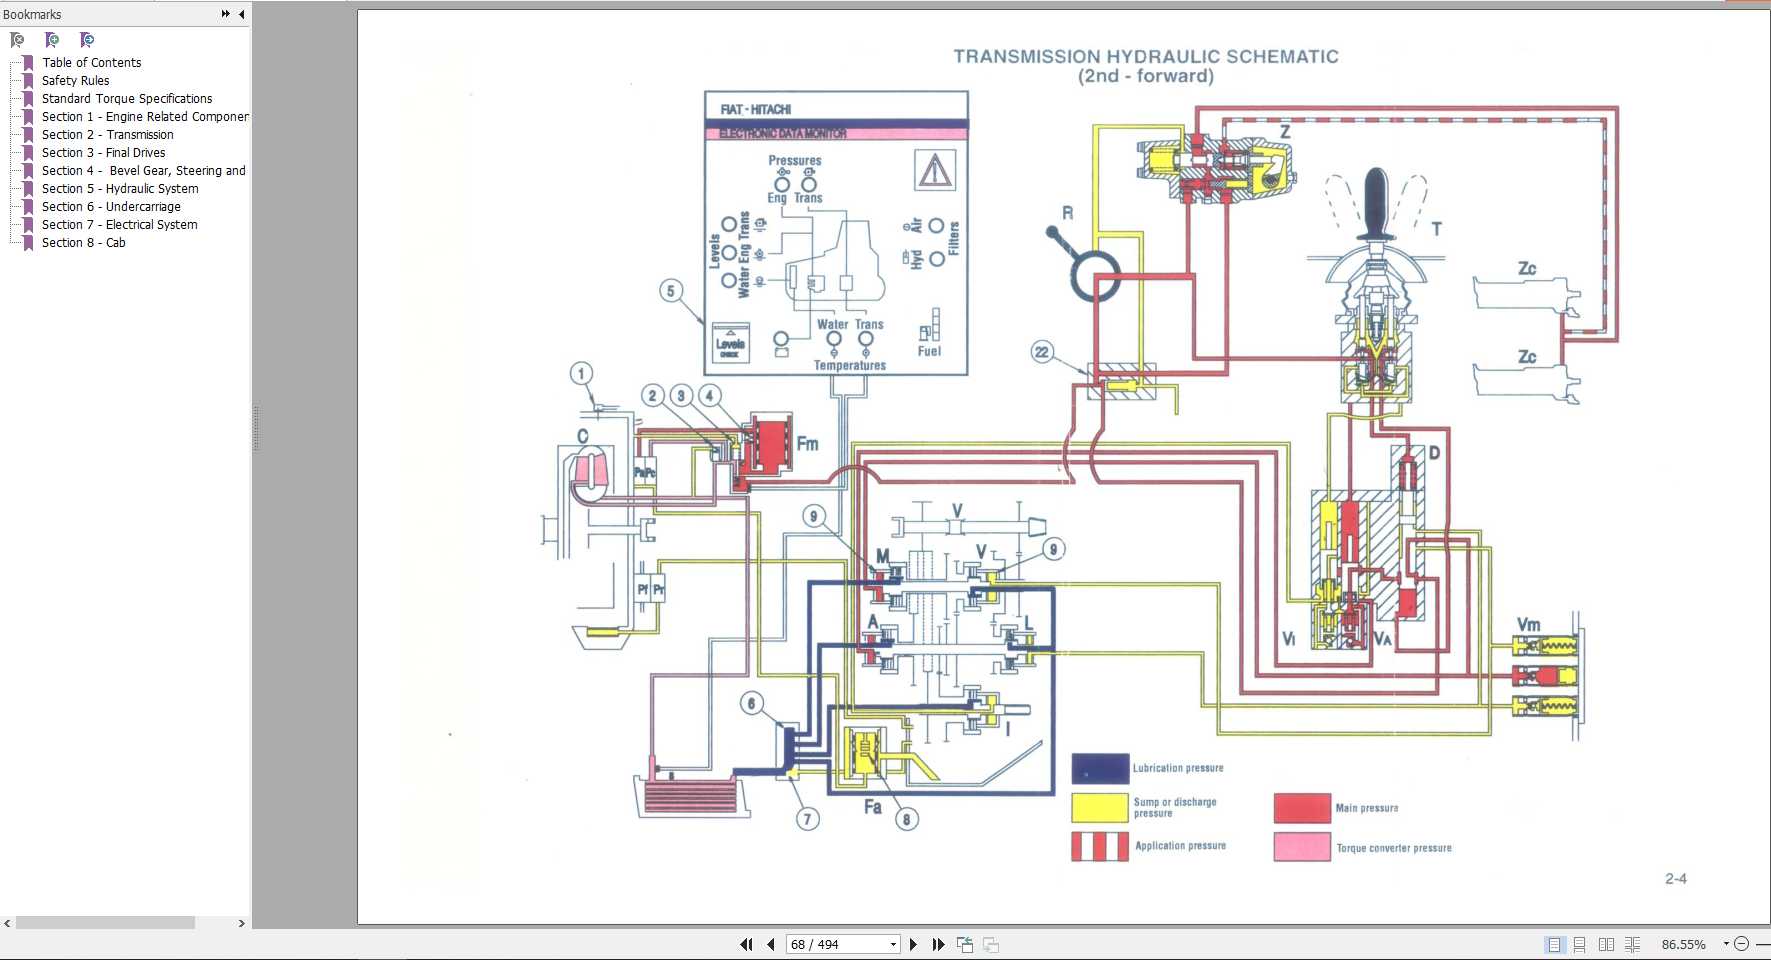Go to the next page
The width and height of the screenshot is (1771, 960).
(x=913, y=944)
